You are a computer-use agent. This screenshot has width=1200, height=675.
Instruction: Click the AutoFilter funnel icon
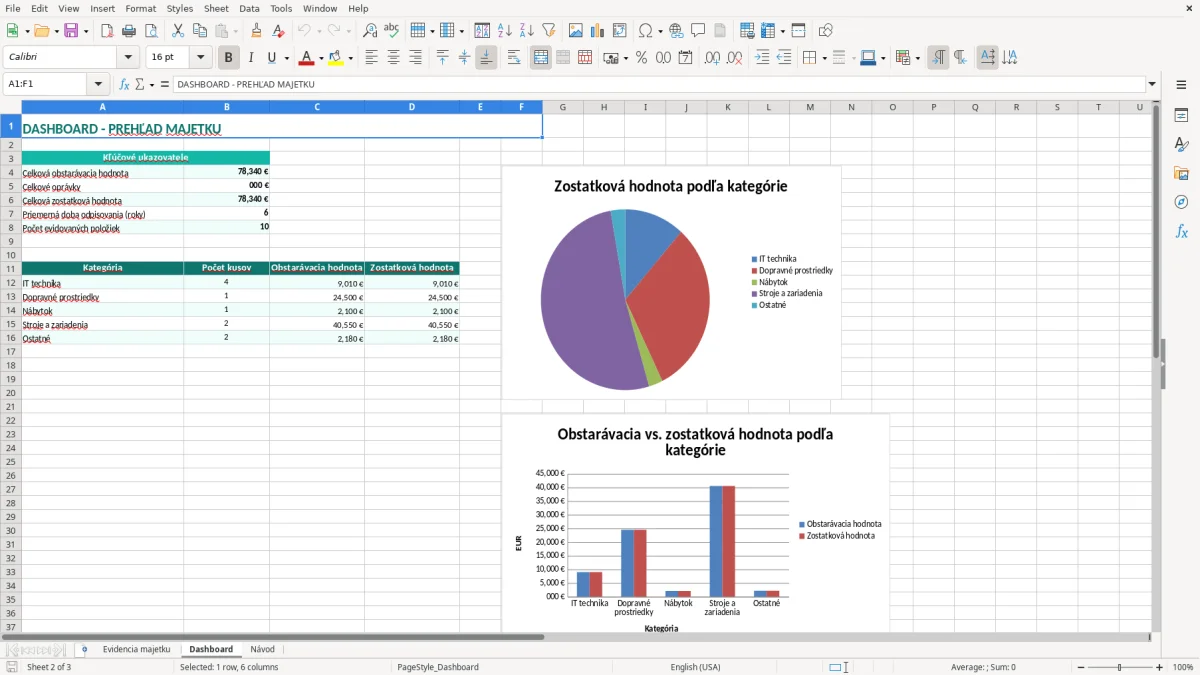point(548,31)
